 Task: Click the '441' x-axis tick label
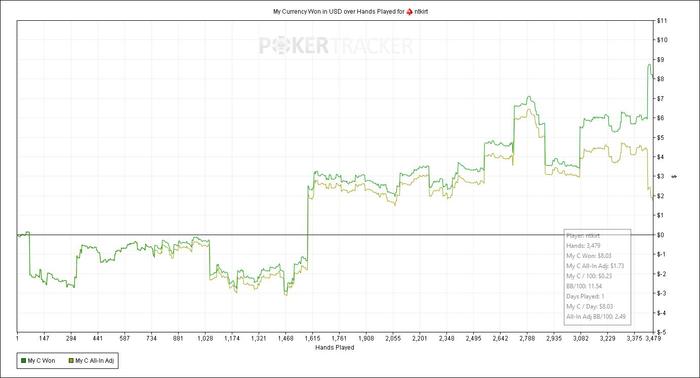97,339
